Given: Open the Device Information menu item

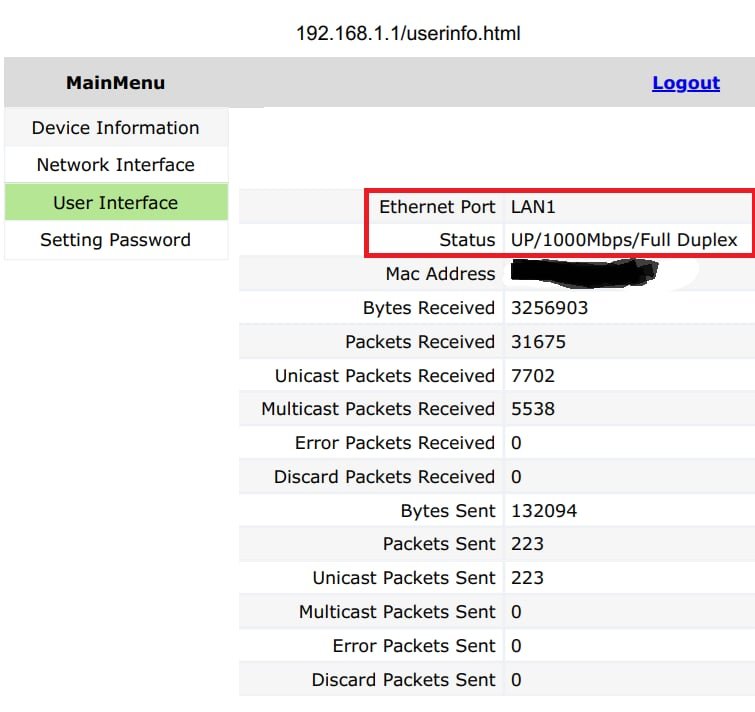Looking at the screenshot, I should 115,128.
